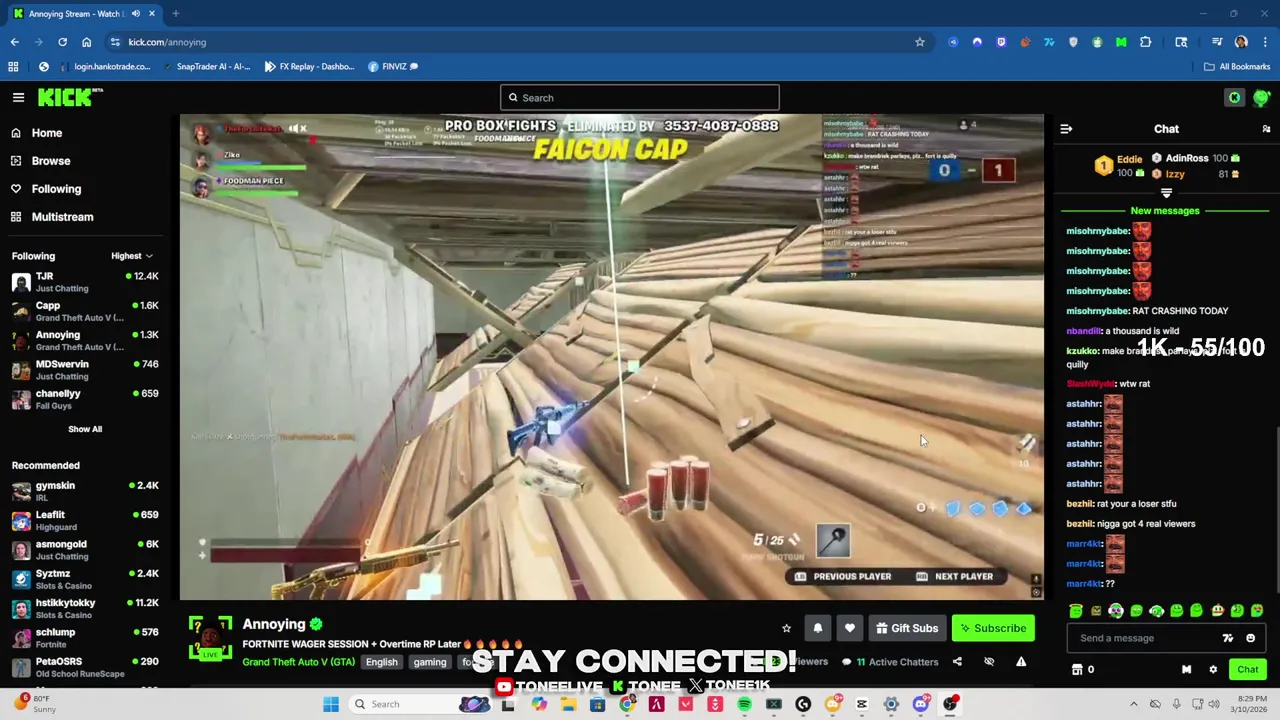
Task: Open Capp's followed channel
Action: click(x=85, y=311)
